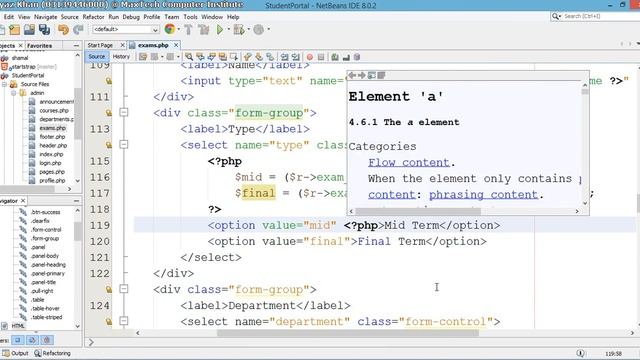Jump to next bookmark
The height and width of the screenshot is (360, 640).
(259, 57)
